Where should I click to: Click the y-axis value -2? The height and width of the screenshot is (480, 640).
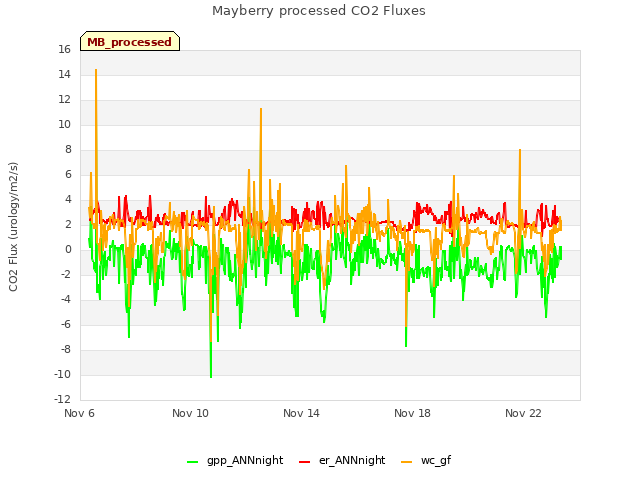click(66, 274)
